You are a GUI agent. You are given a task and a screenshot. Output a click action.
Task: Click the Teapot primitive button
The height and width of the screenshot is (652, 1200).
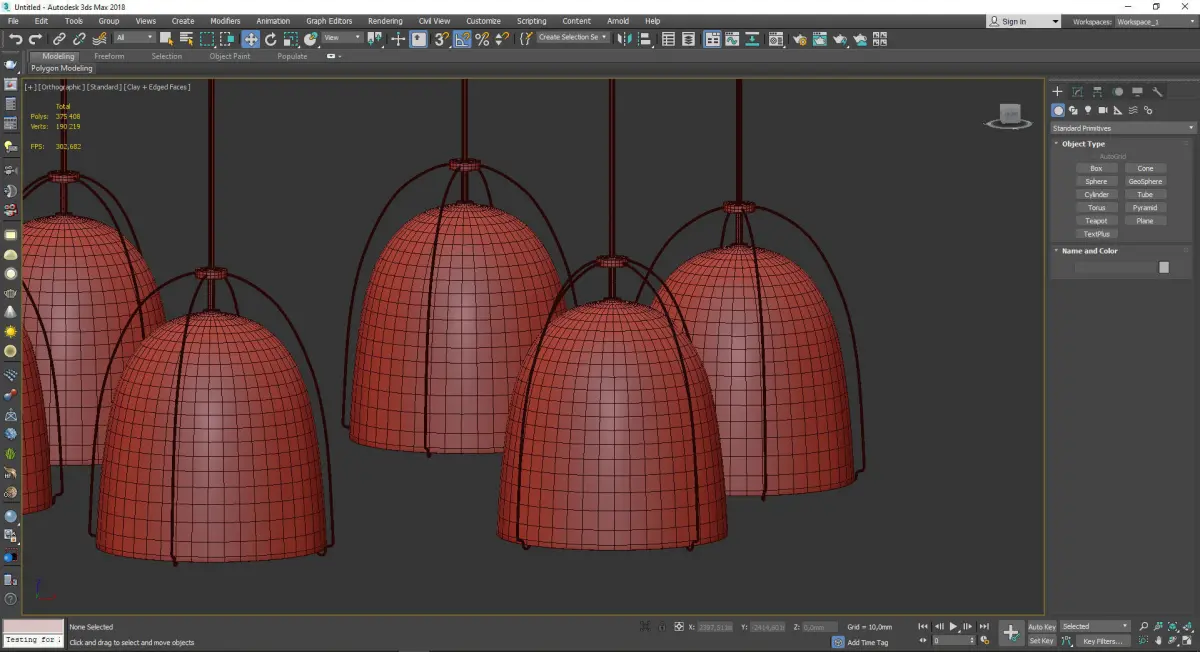(1096, 221)
